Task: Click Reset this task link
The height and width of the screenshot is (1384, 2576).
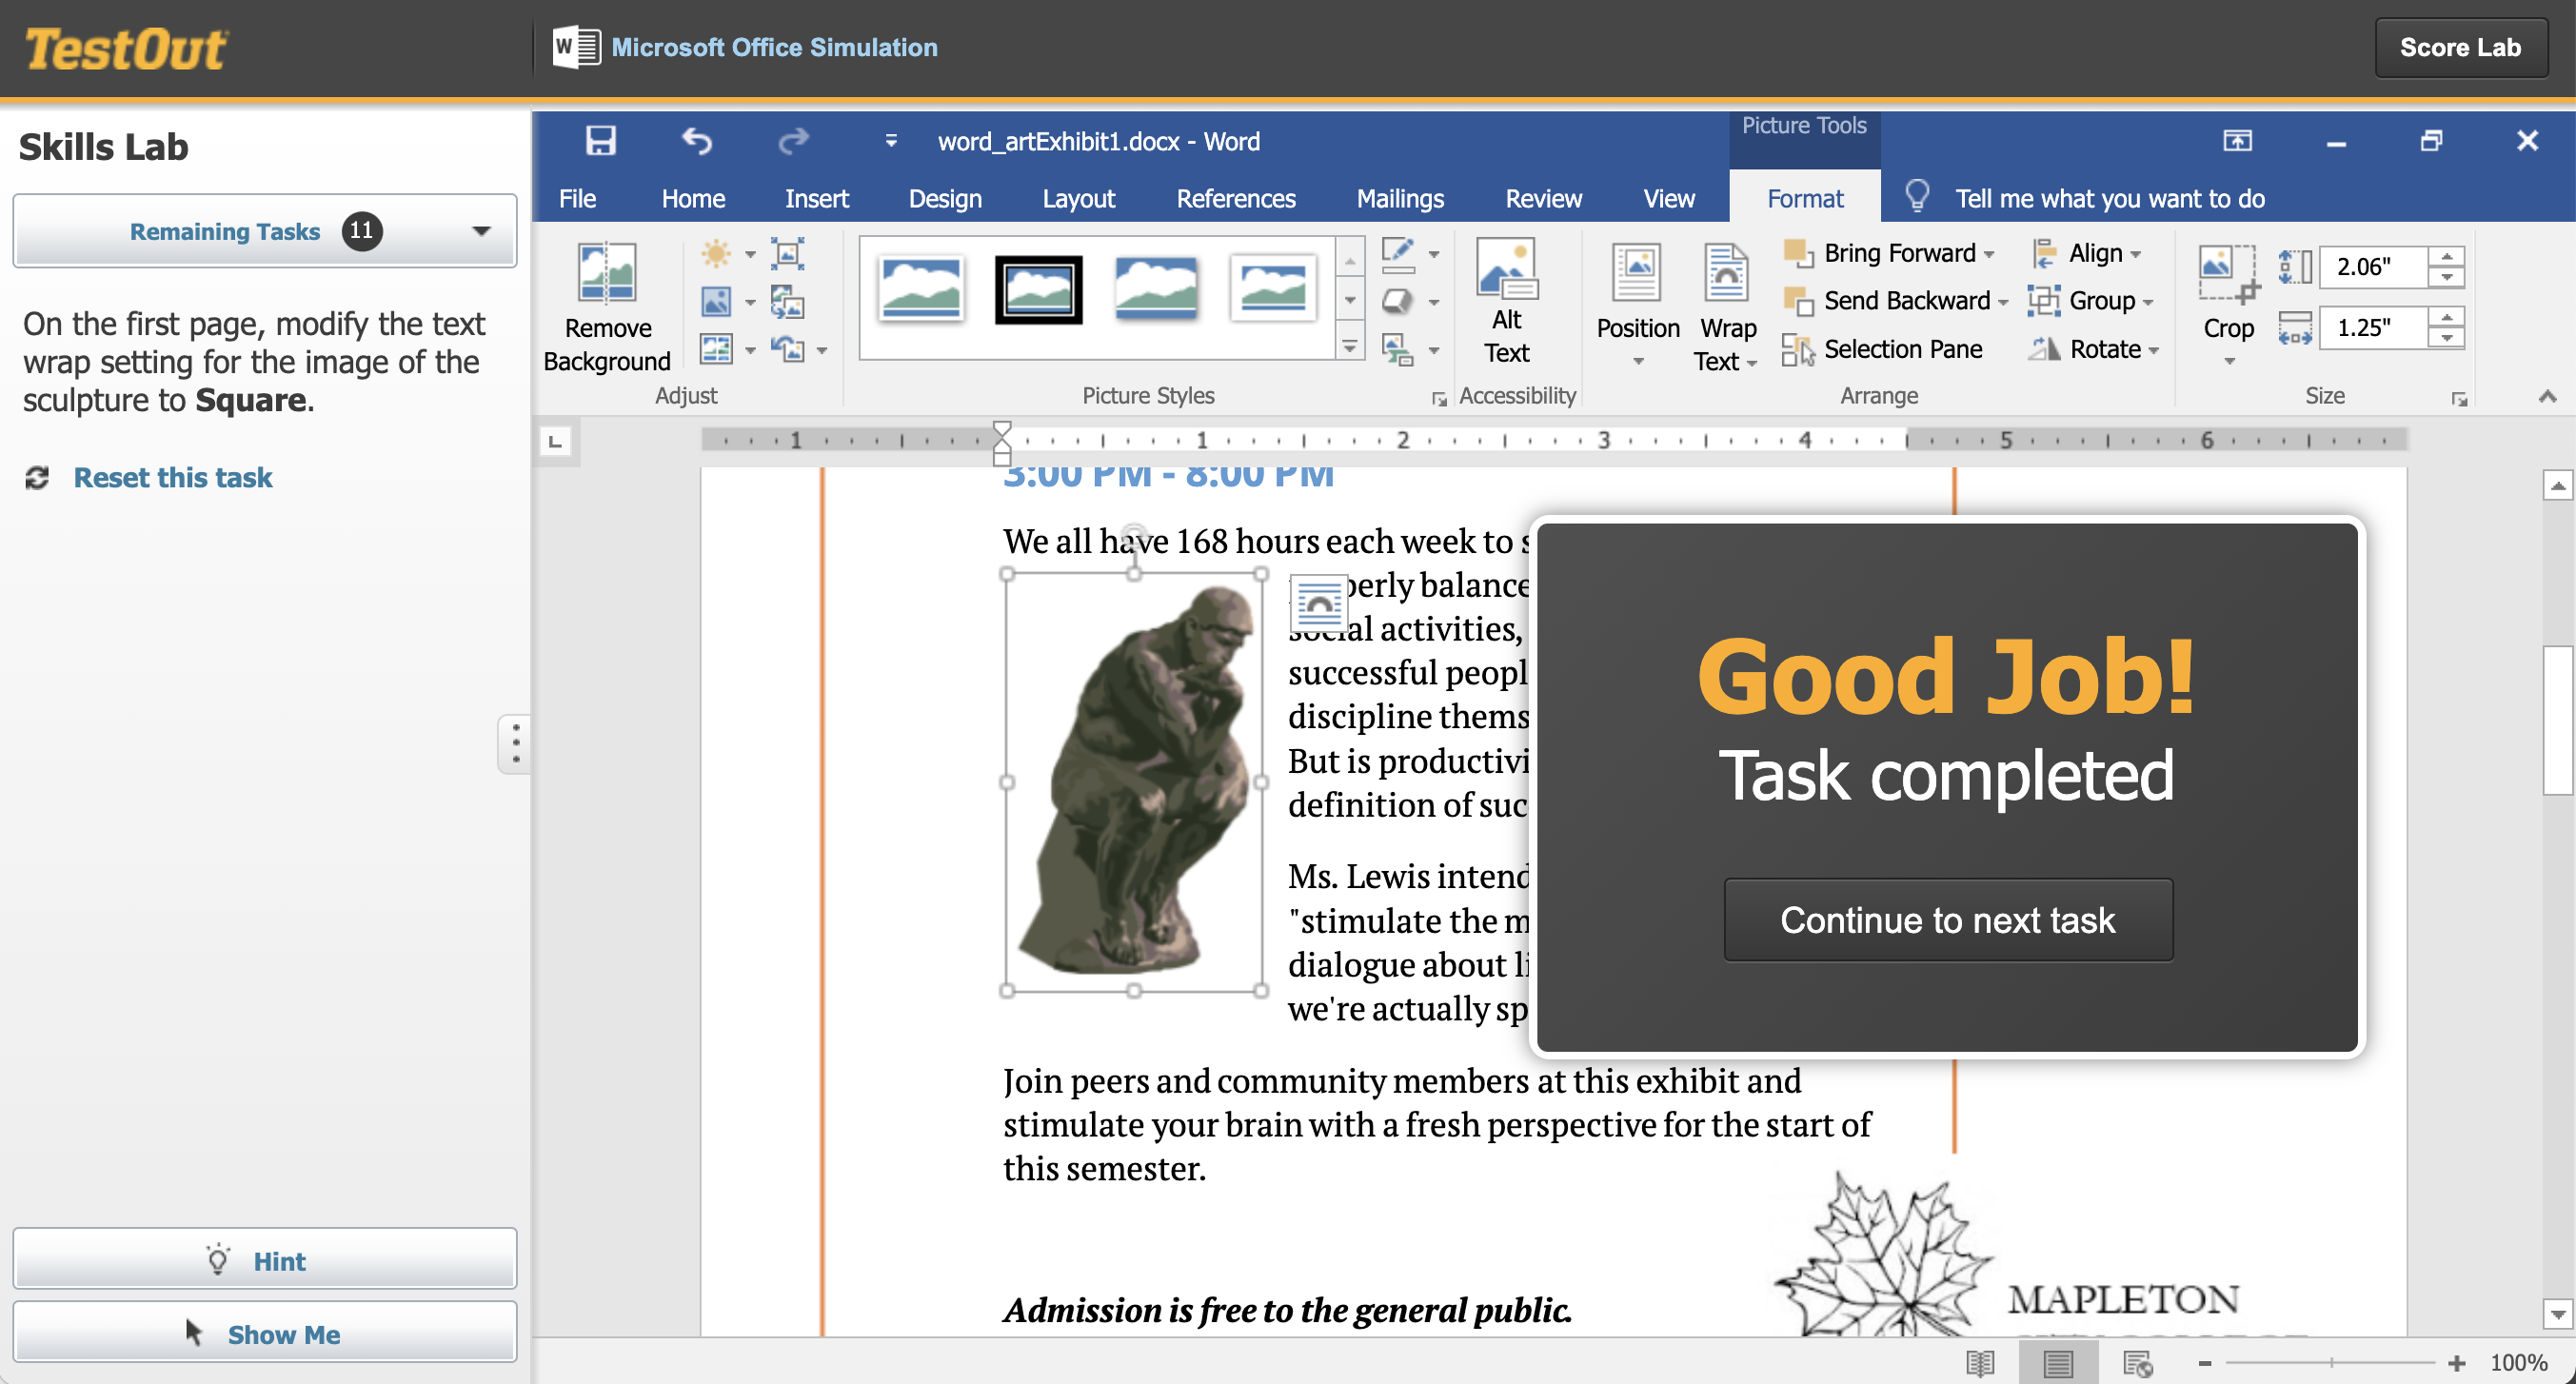Action: tap(171, 477)
